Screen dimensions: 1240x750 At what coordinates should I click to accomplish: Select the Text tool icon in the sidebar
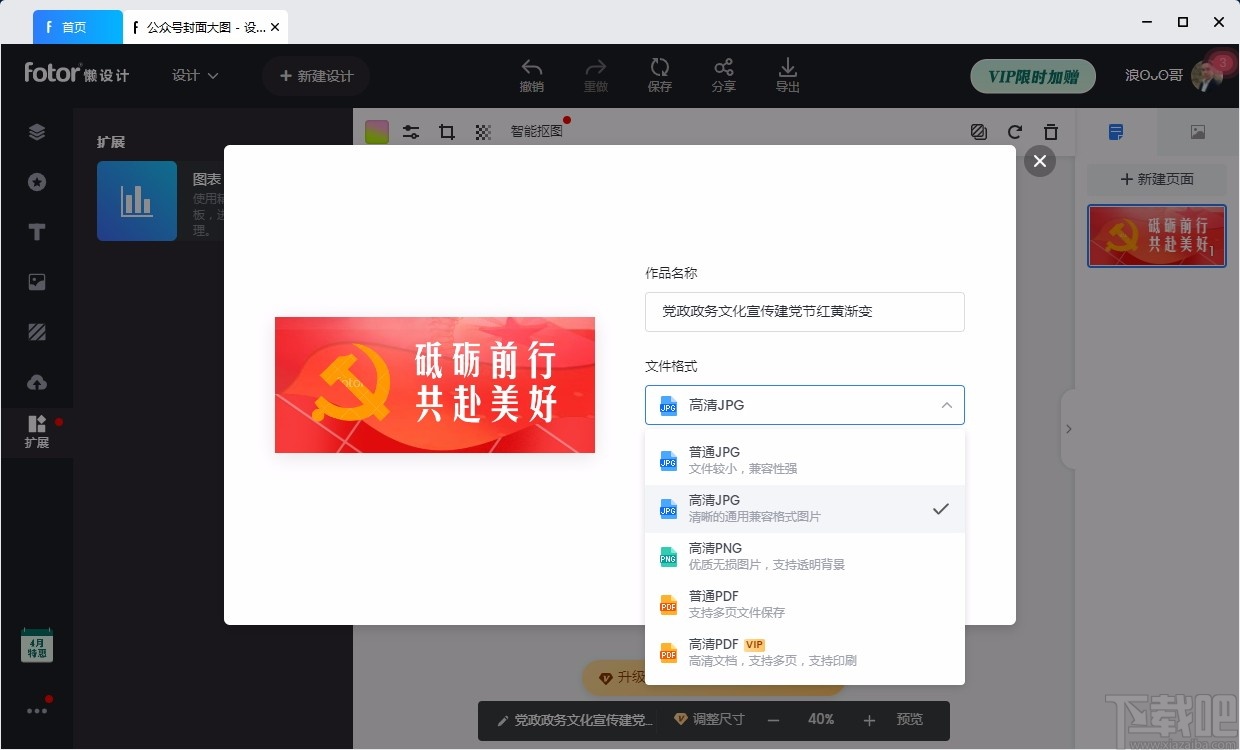(x=37, y=231)
